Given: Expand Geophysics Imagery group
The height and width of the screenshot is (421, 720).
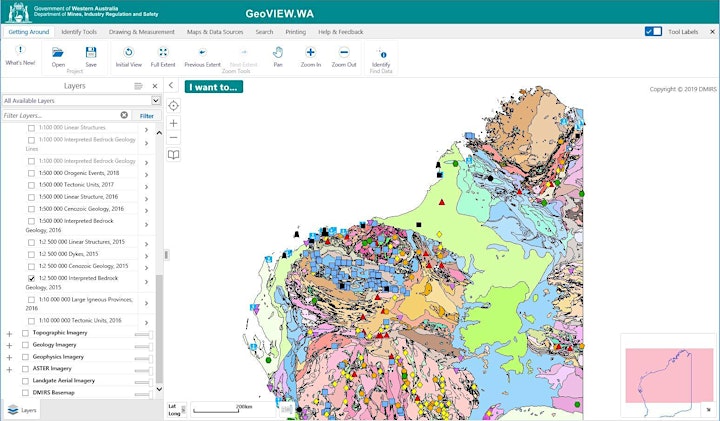Looking at the screenshot, I should click(9, 357).
